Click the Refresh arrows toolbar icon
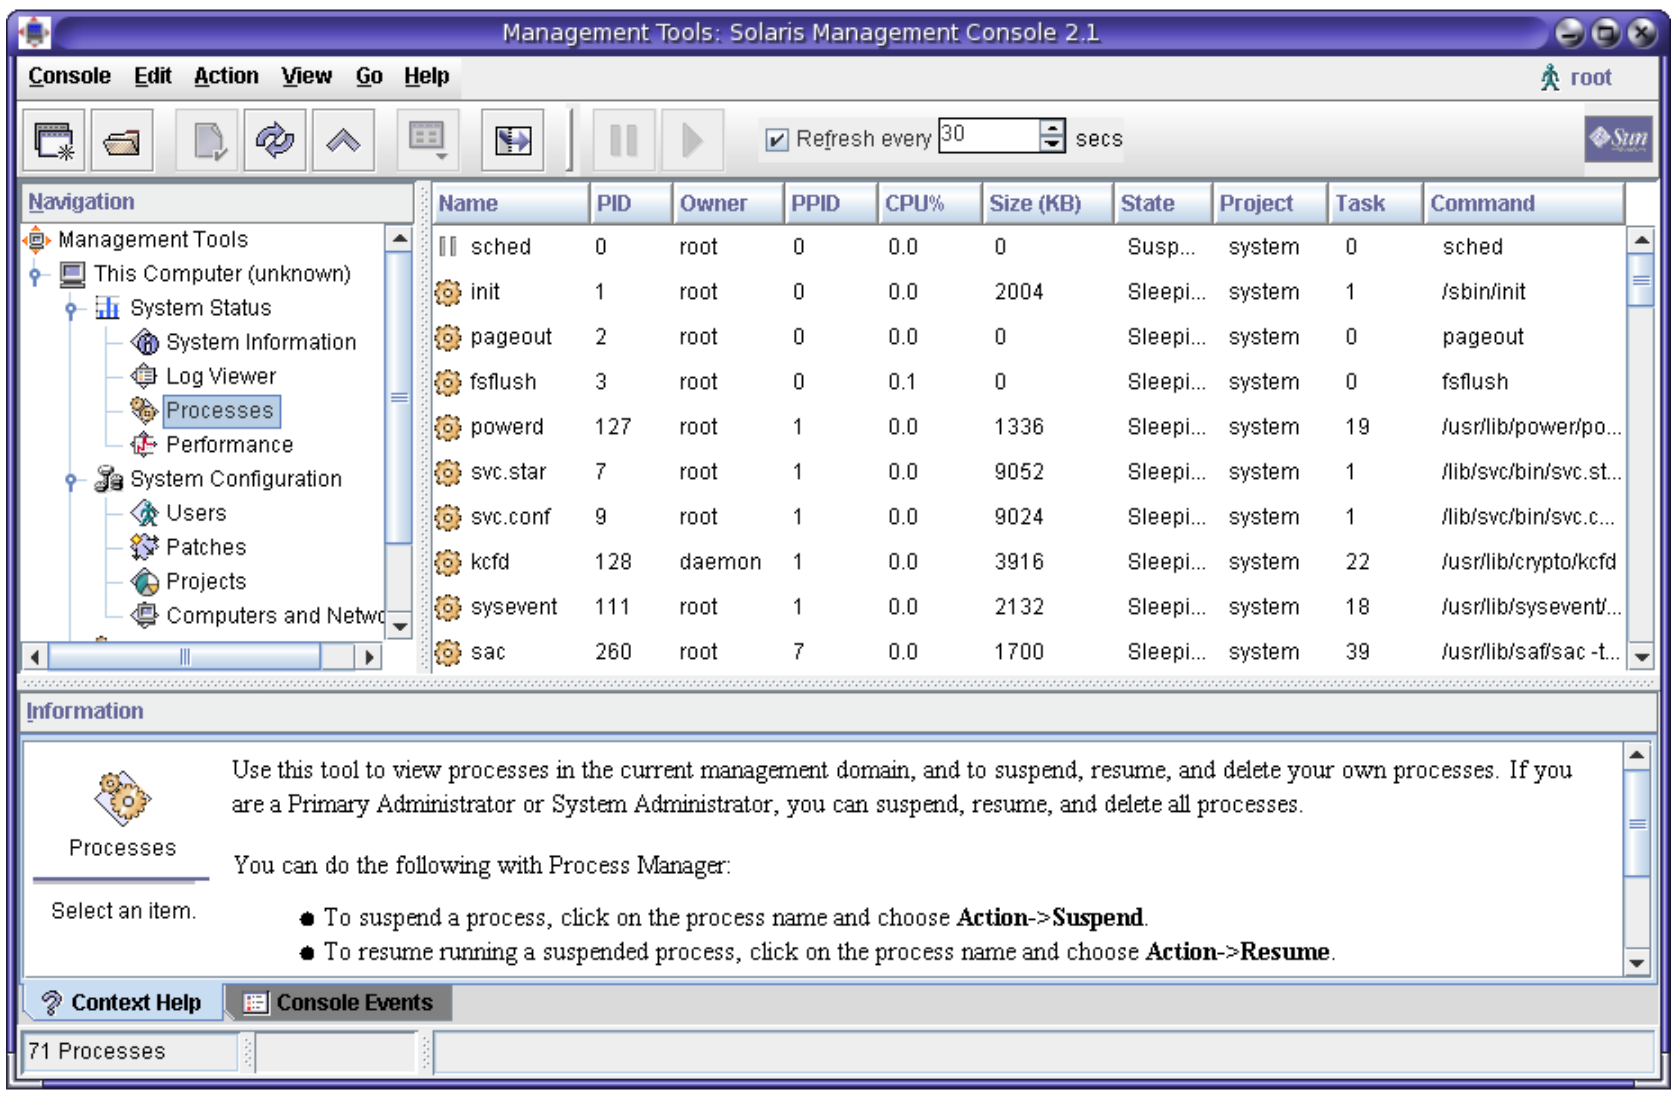Screen dimensions: 1678x1096 275,140
